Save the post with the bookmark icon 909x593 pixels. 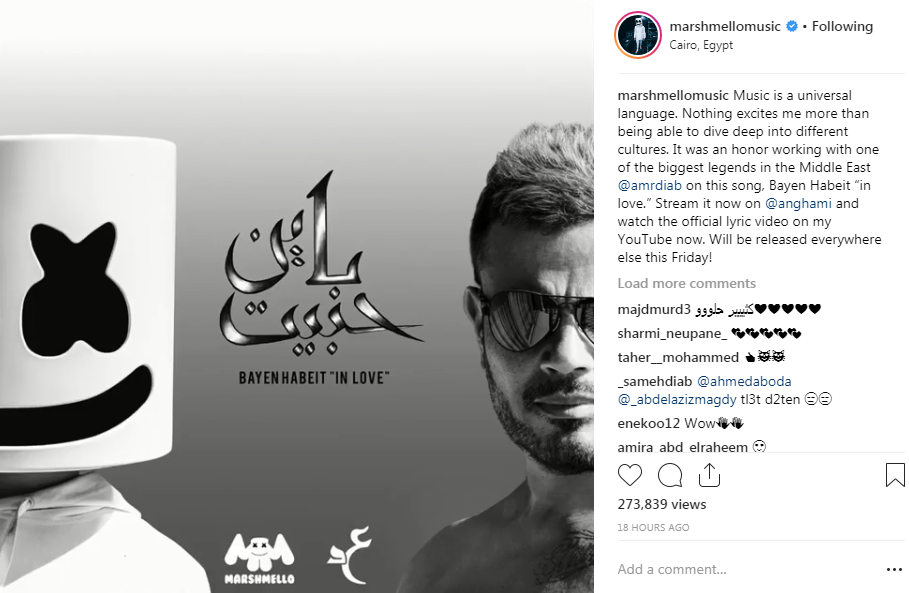pyautogui.click(x=895, y=475)
